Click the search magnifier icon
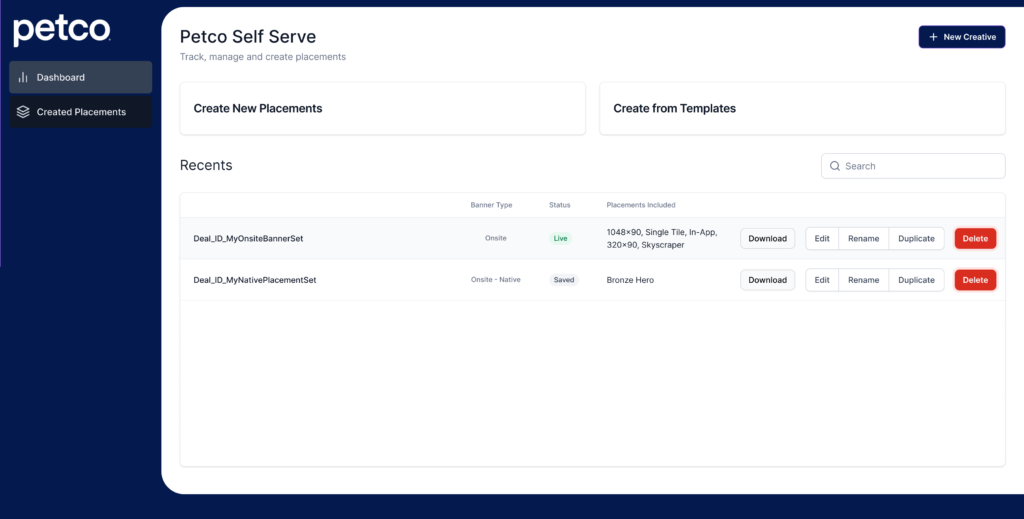Viewport: 1024px width, 519px height. pyautogui.click(x=835, y=166)
